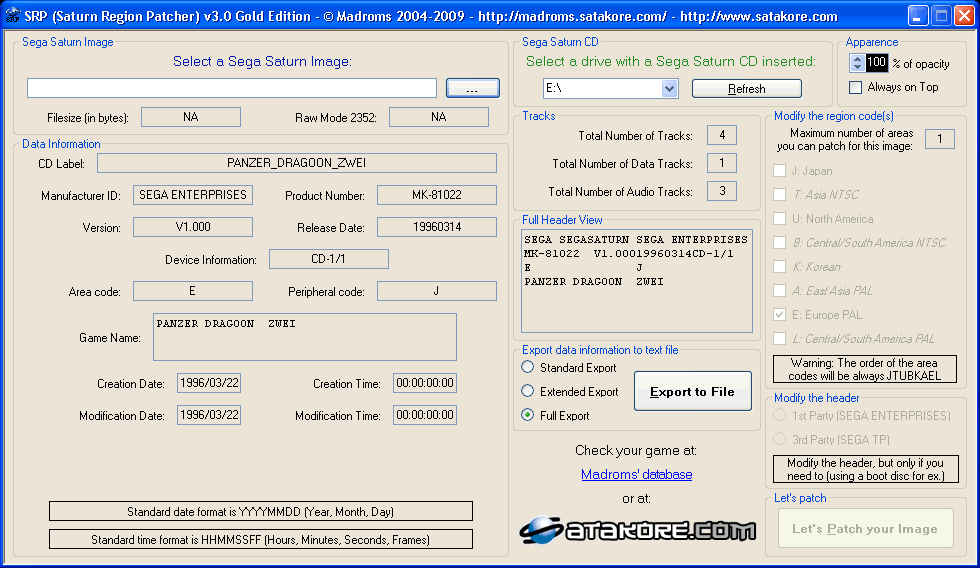
Task: Click the Creation Date field 1996/03/22
Action: 209,383
